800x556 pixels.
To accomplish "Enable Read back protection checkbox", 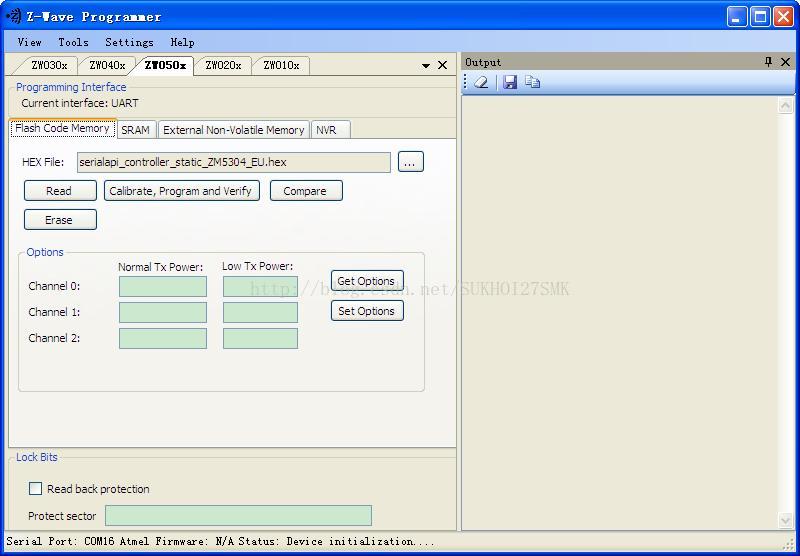I will pyautogui.click(x=35, y=489).
